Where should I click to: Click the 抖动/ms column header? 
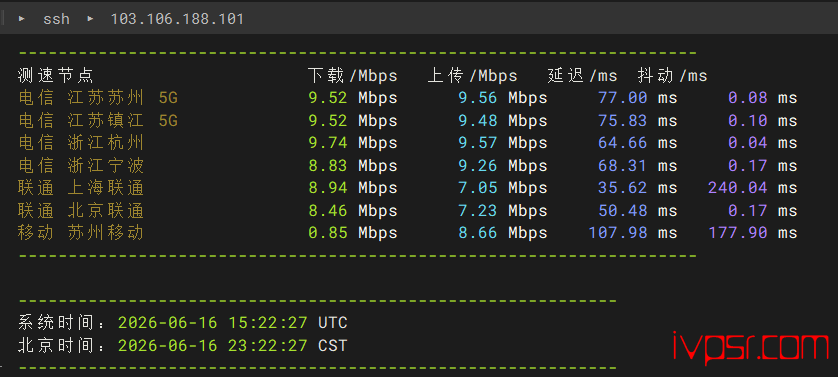point(672,76)
